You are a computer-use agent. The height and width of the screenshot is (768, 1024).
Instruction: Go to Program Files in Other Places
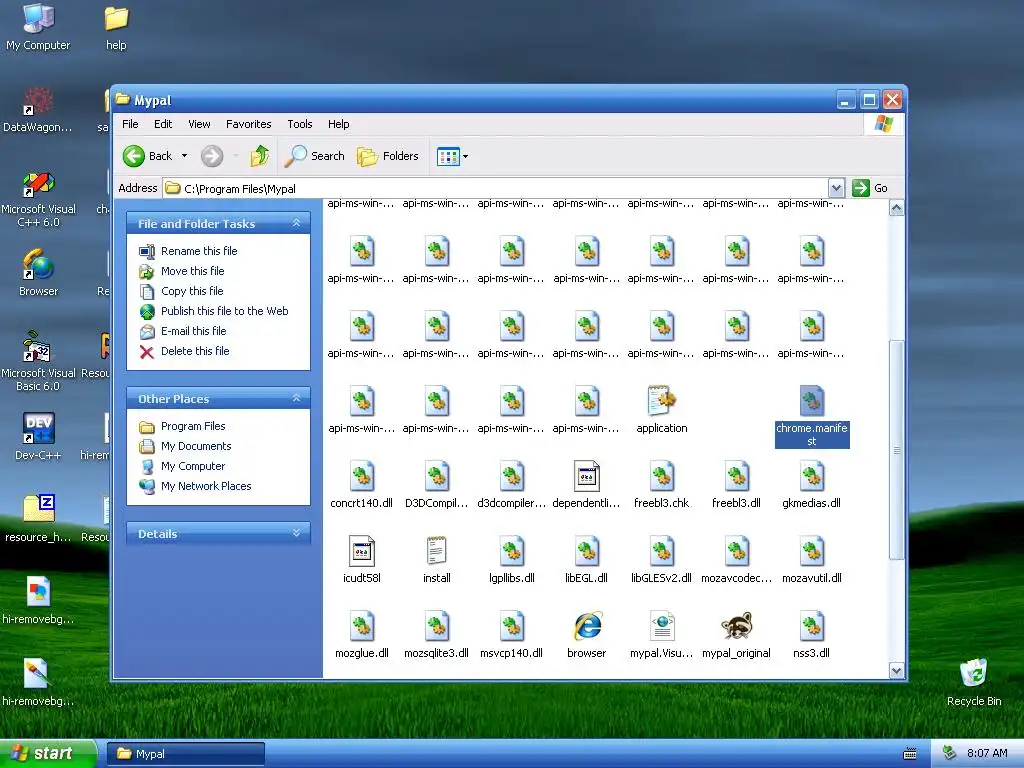tap(193, 426)
